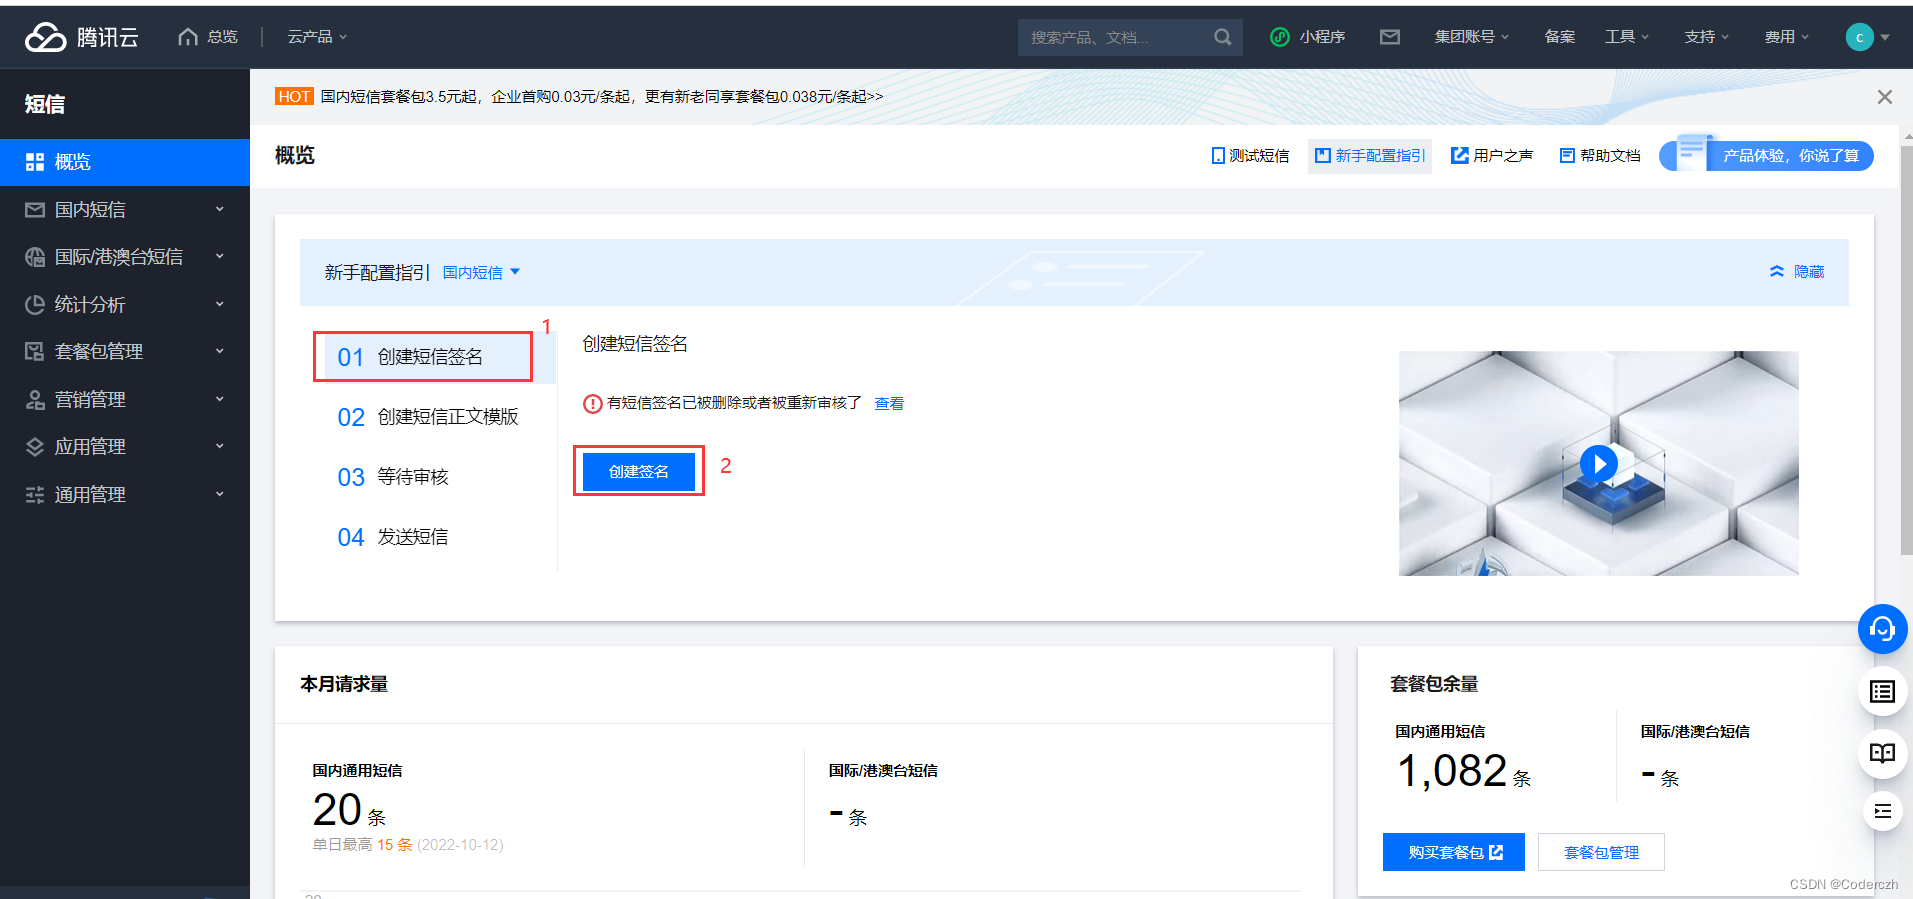Click the 测试短信 phone icon

[x=1218, y=156]
